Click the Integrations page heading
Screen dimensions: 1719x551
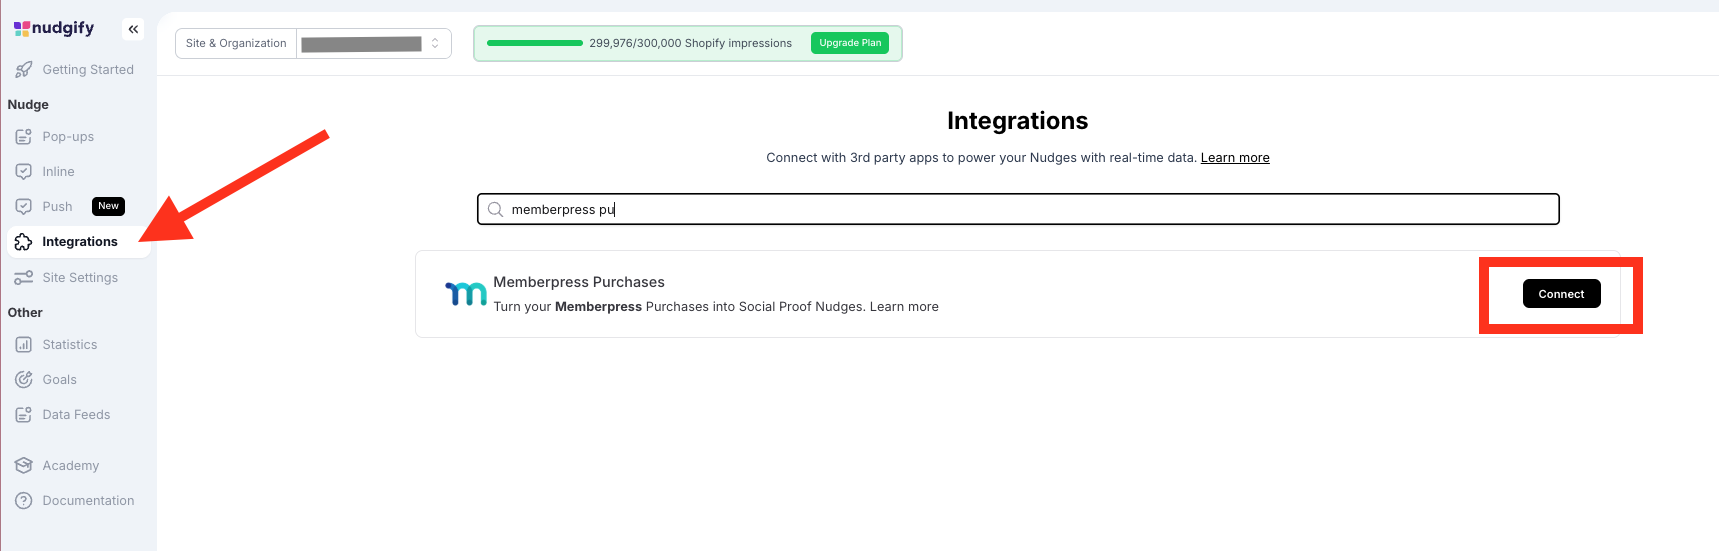1017,121
